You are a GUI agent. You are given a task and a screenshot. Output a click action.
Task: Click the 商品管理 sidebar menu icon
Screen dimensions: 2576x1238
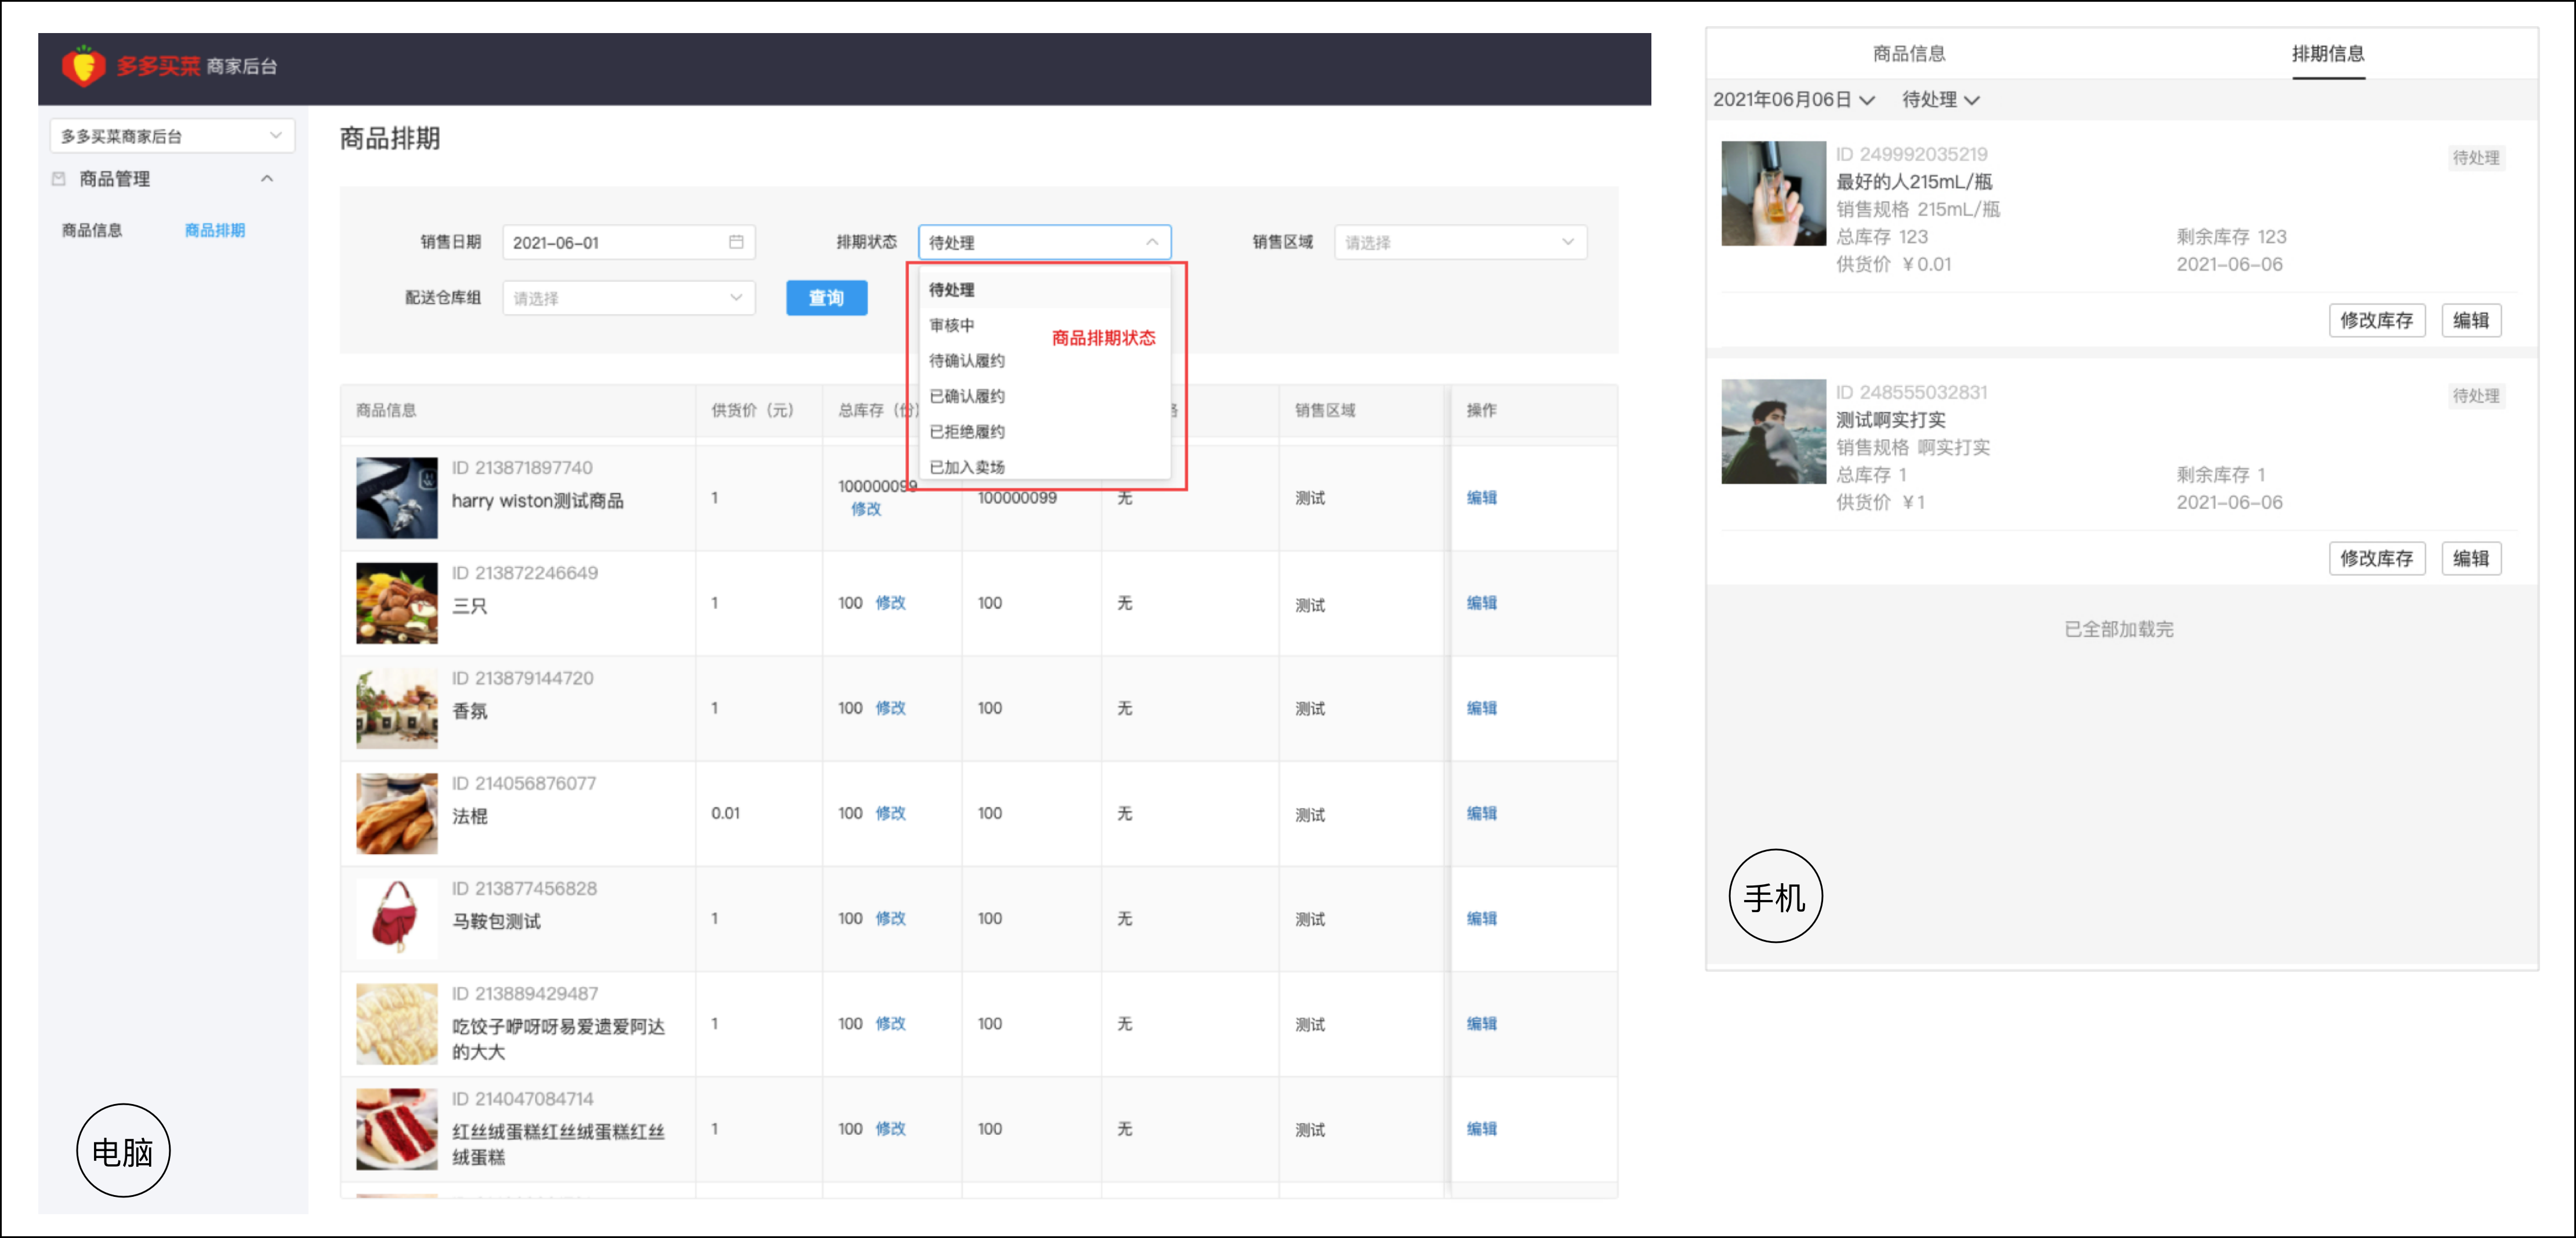click(59, 179)
